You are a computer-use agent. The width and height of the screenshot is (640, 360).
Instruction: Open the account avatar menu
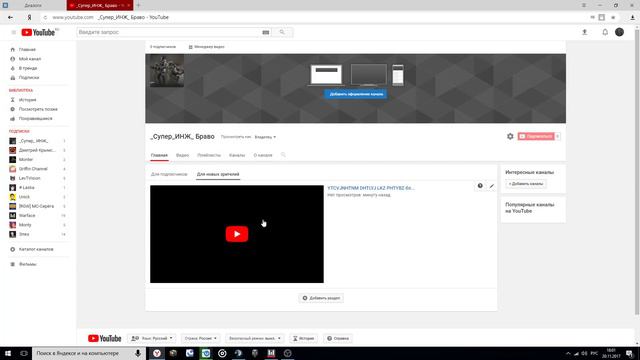click(x=619, y=32)
